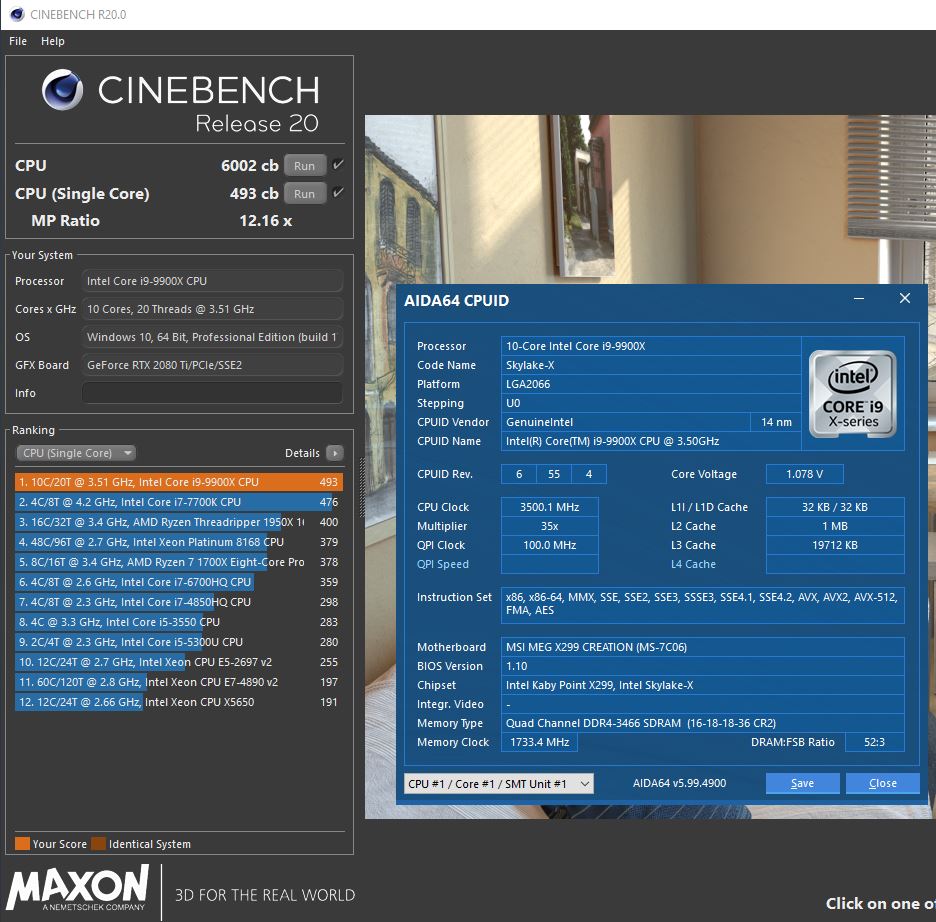Select ranking row Intel Xeon CPU E7-4890 v2

tap(179, 682)
